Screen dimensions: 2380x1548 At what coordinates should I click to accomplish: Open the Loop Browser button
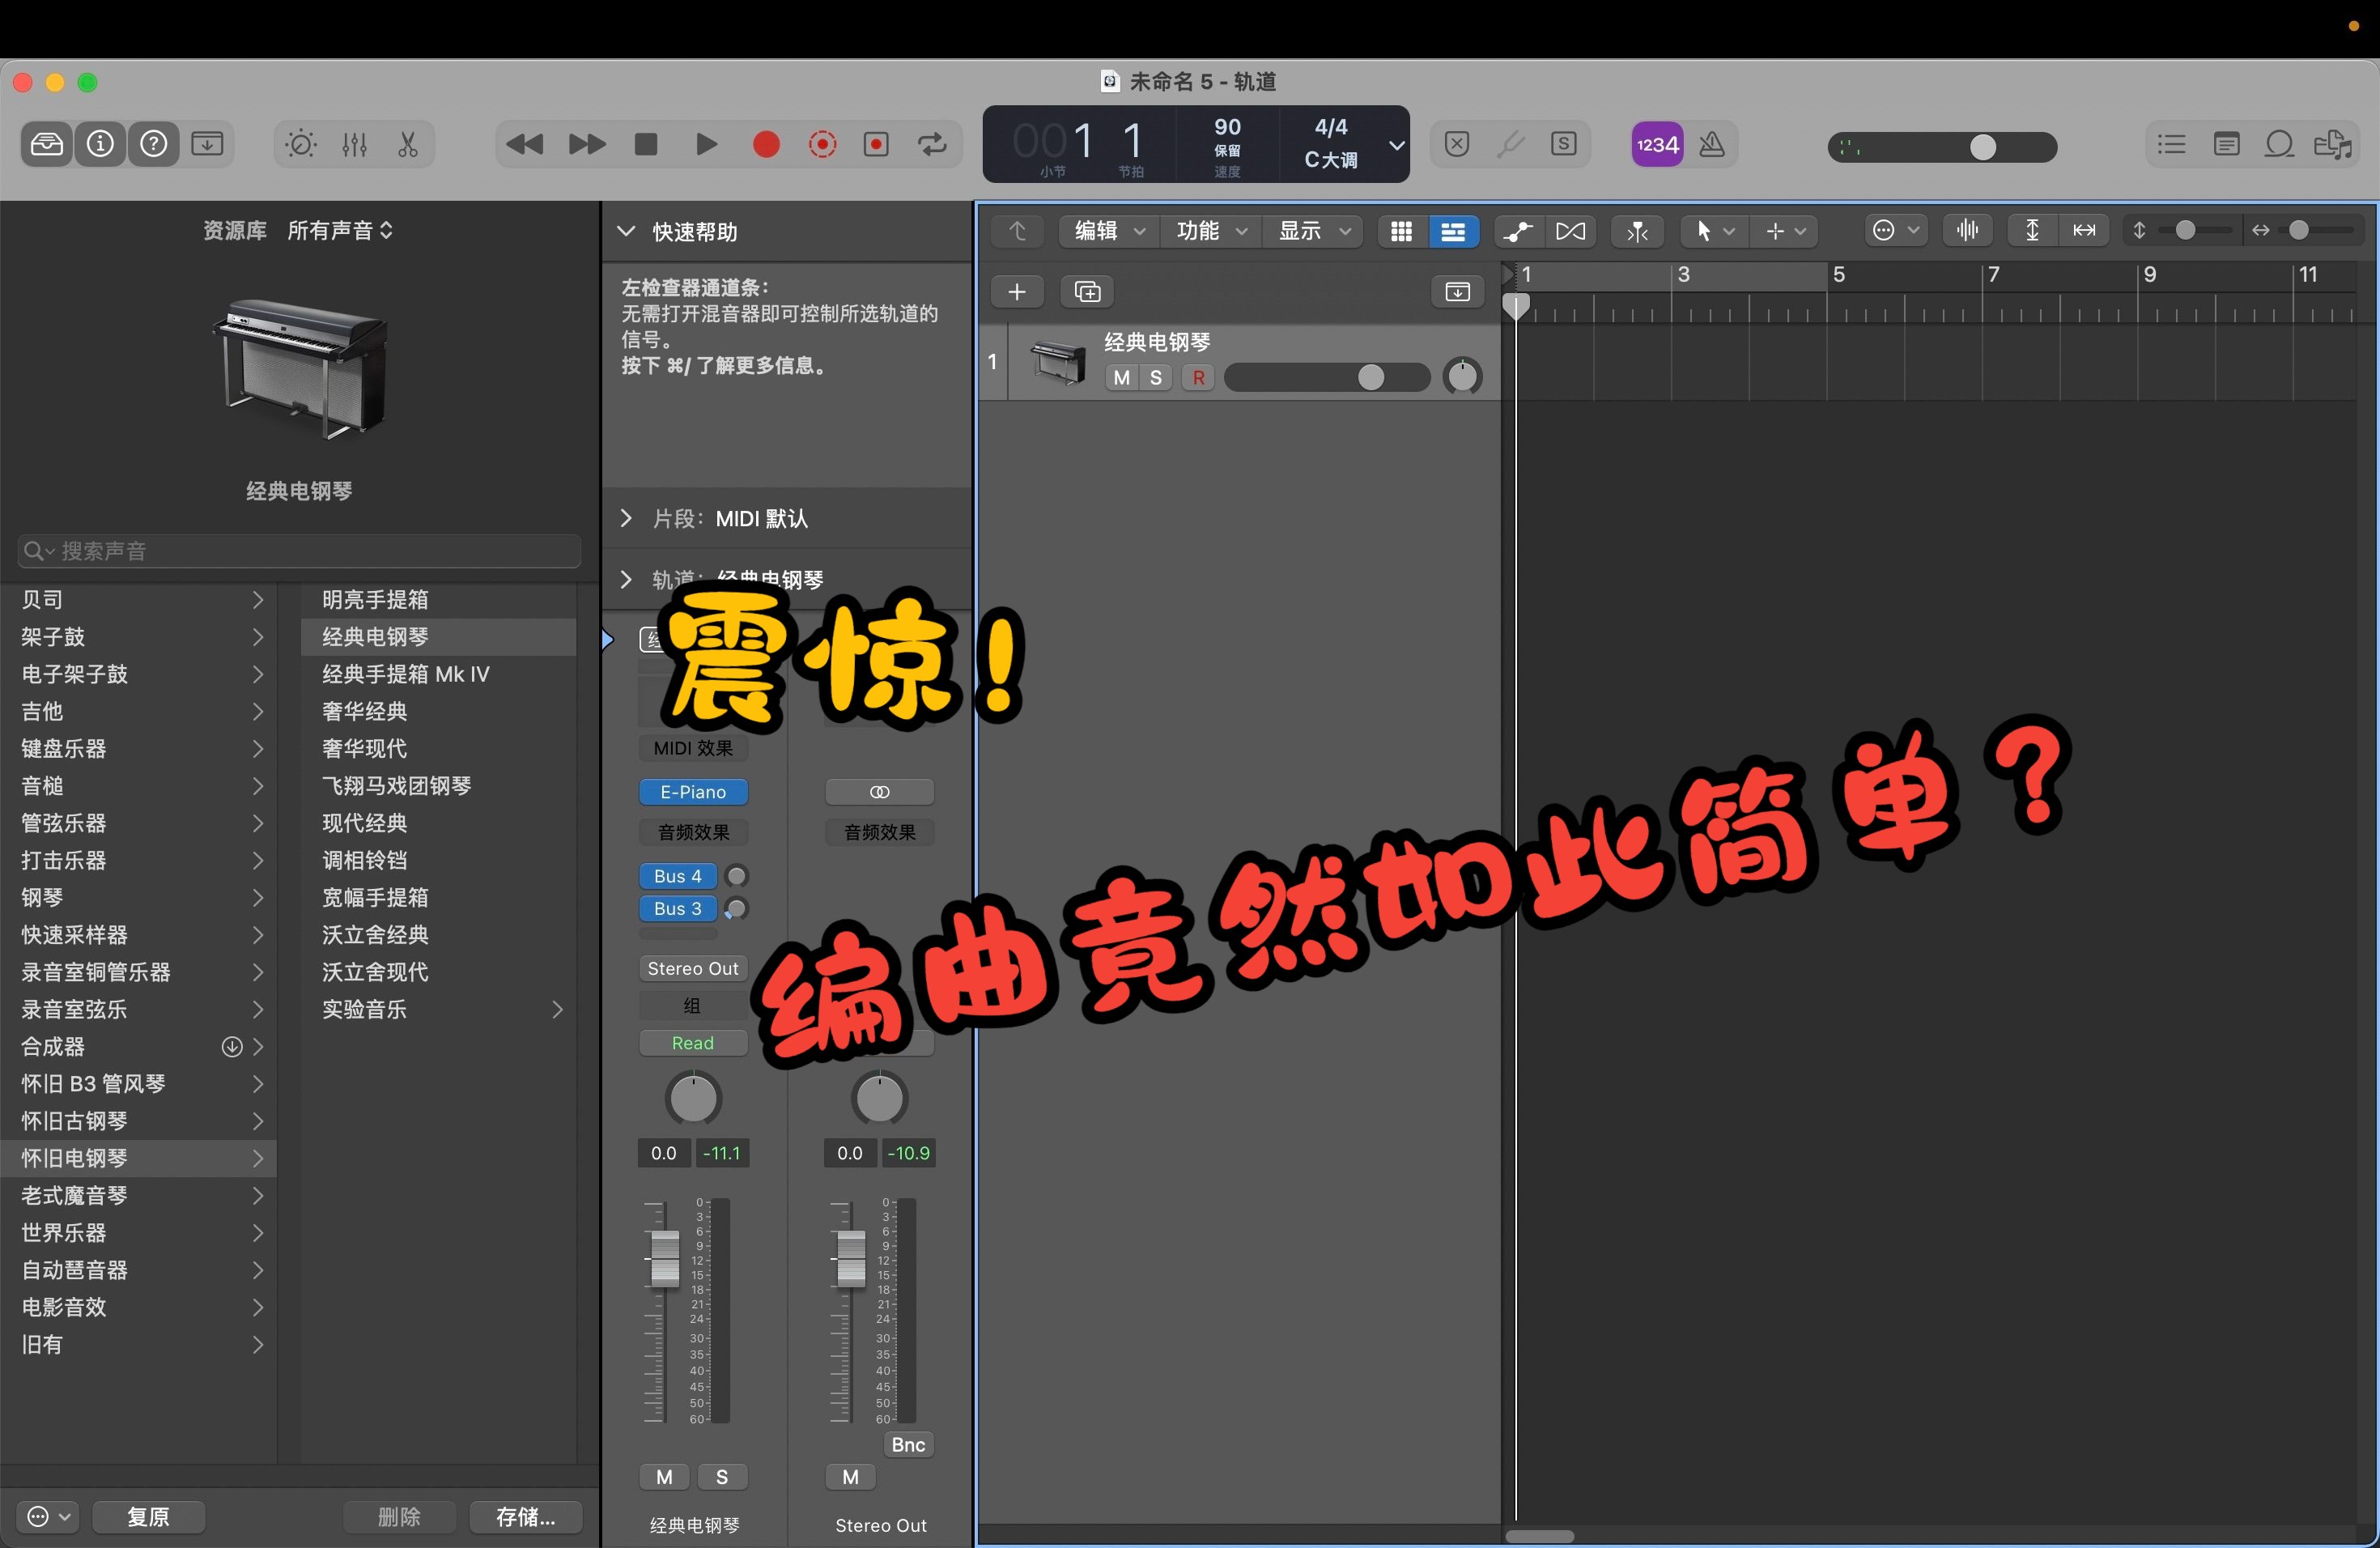pyautogui.click(x=2279, y=145)
